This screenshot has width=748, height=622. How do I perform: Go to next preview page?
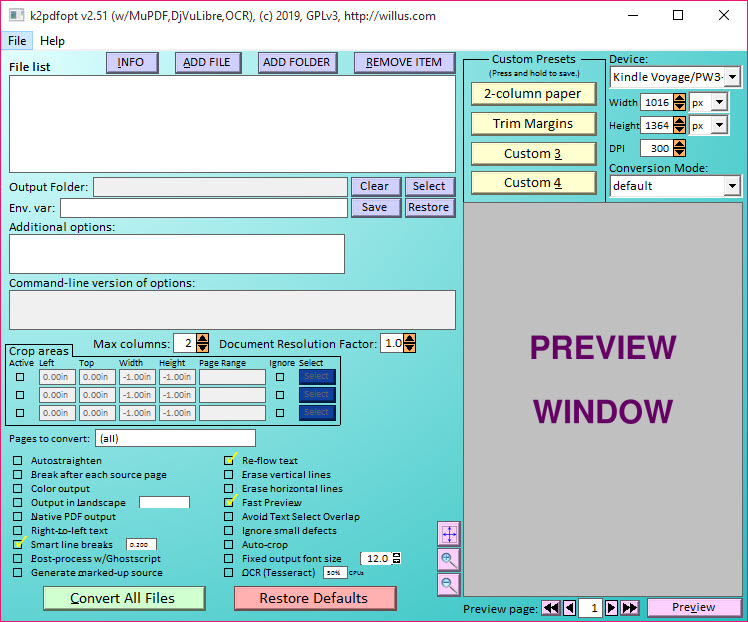[x=611, y=608]
